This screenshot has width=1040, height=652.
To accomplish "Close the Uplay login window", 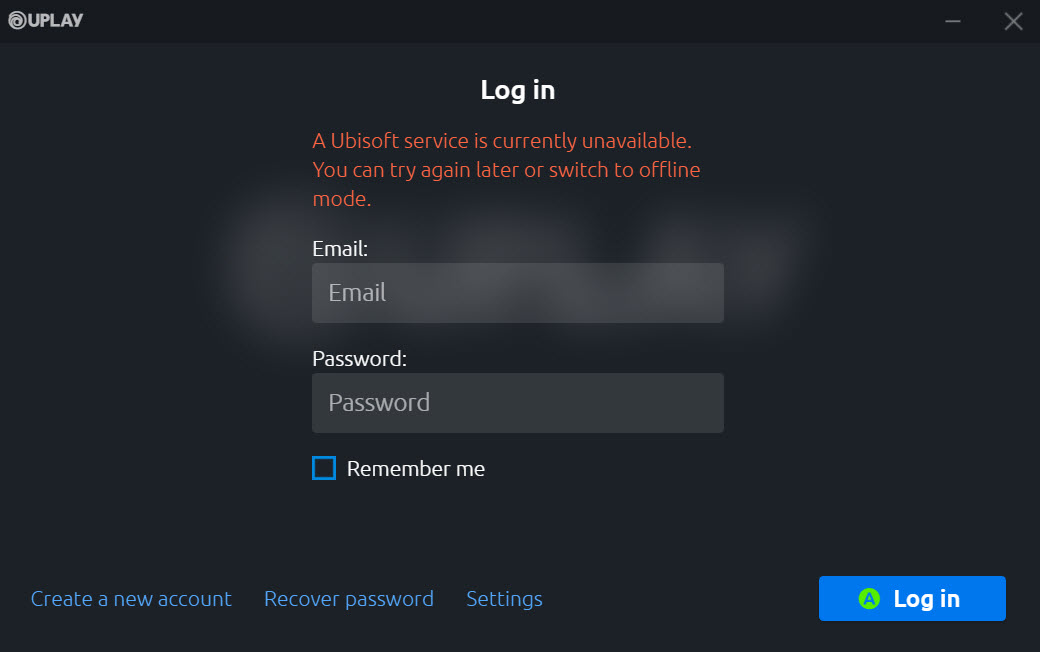I will [1013, 21].
